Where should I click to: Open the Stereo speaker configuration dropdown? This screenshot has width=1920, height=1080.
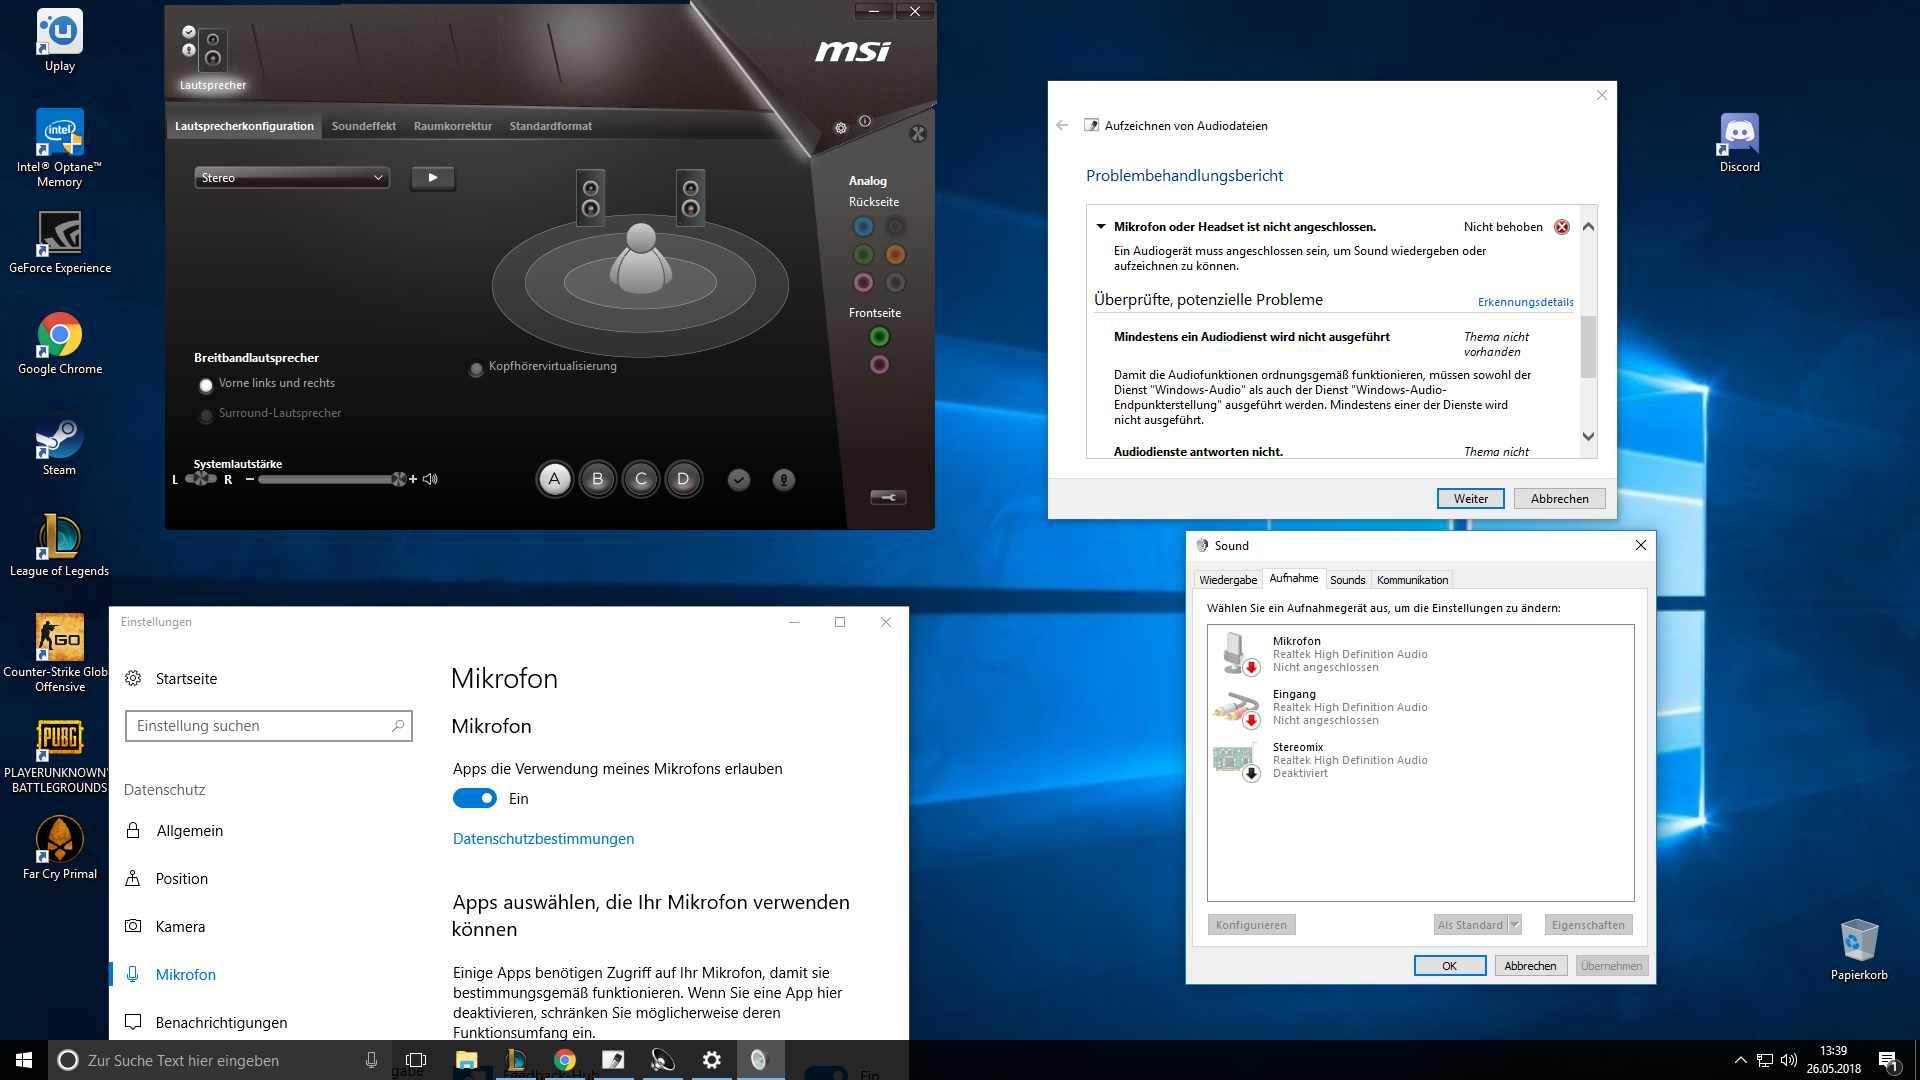coord(291,178)
